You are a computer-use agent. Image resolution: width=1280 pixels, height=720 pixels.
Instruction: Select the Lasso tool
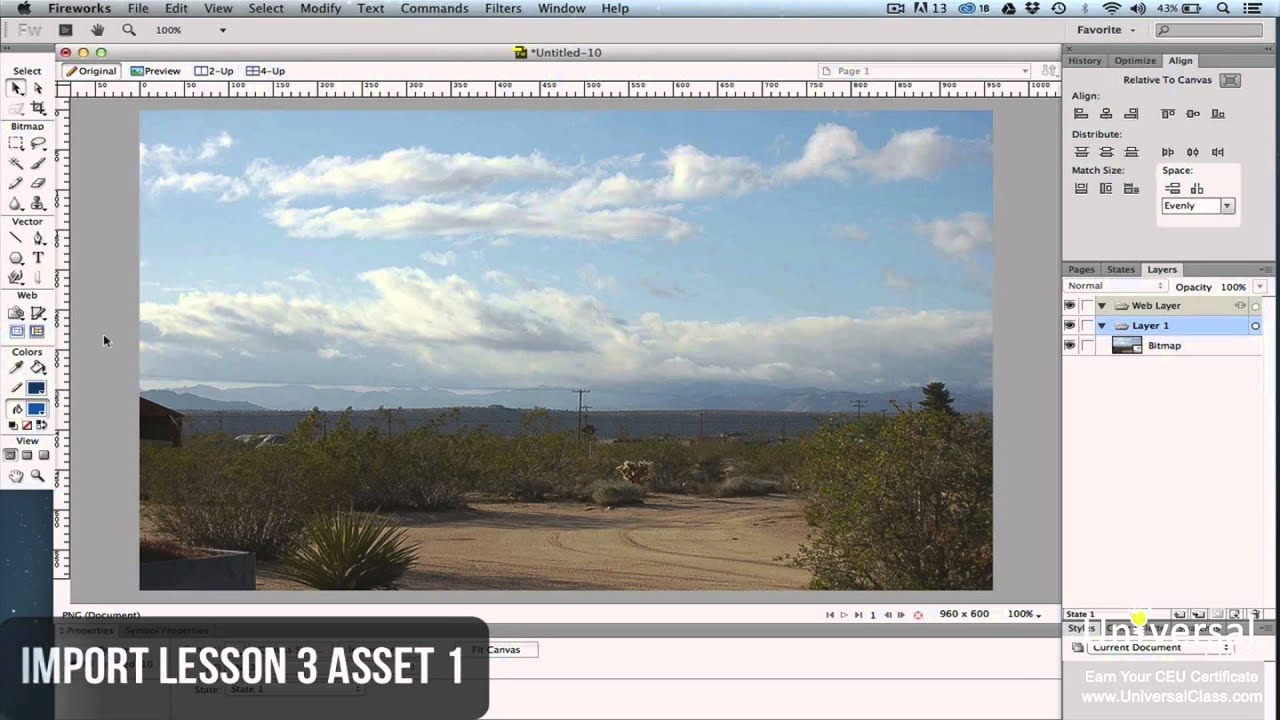[x=38, y=143]
